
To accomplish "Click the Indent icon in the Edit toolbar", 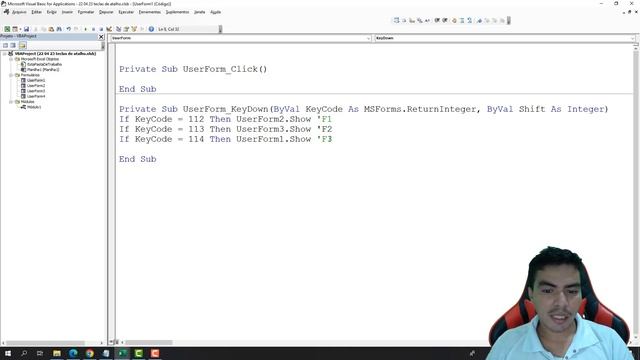I will tap(437, 20).
